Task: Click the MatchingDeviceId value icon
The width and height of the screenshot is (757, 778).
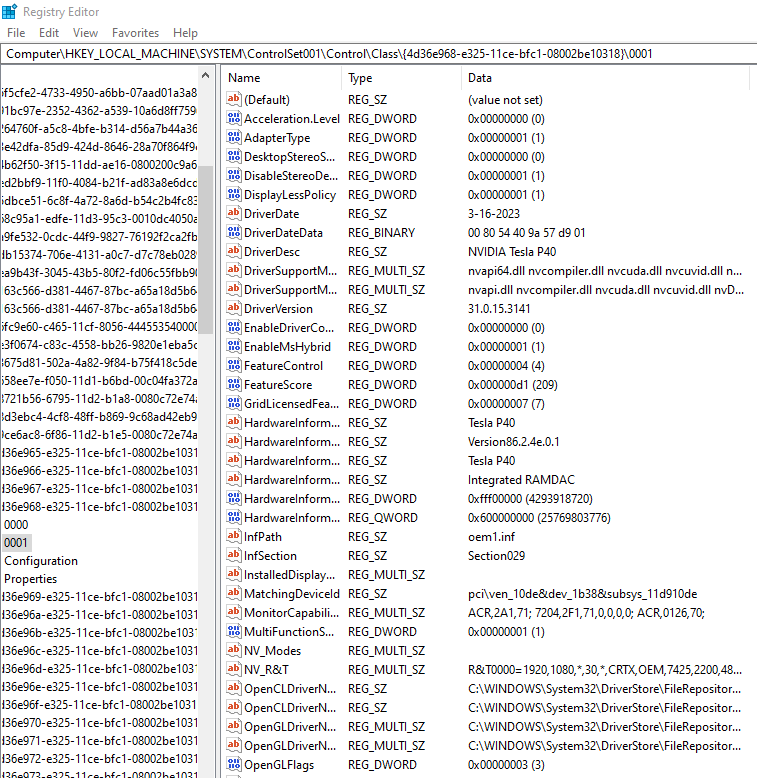Action: (234, 594)
